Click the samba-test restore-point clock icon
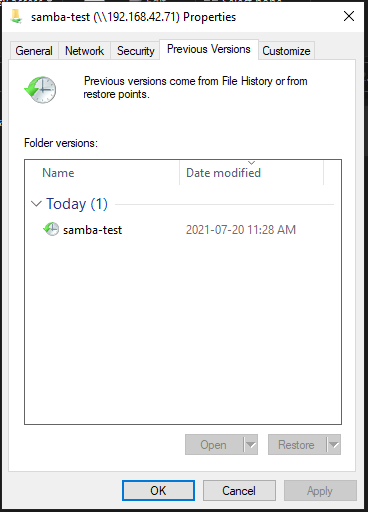 click(x=51, y=229)
